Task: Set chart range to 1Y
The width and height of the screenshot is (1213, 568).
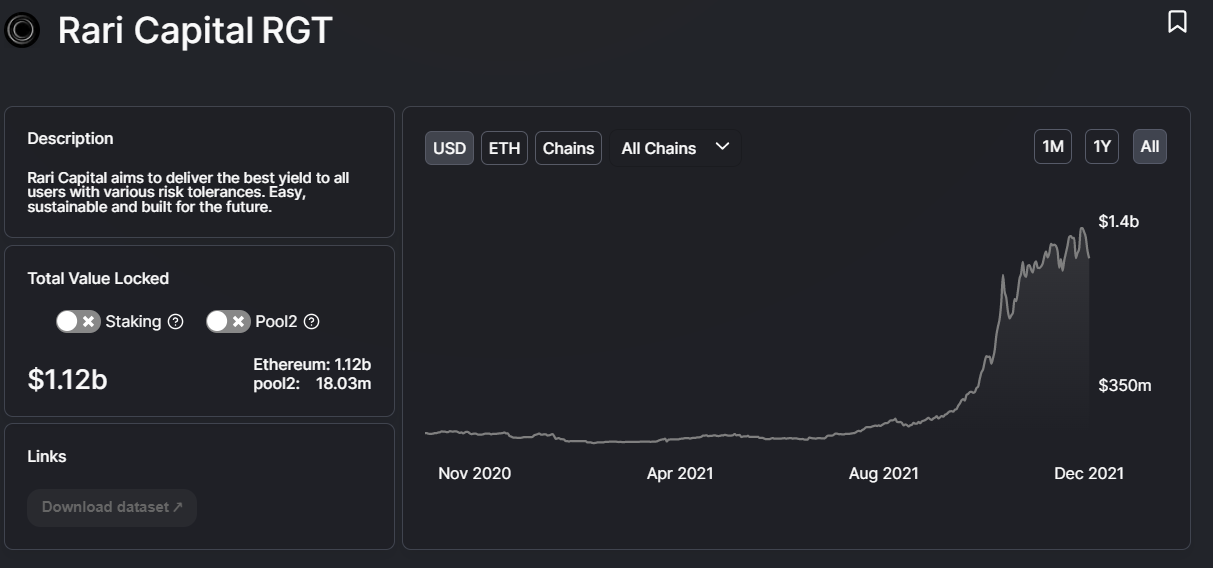Action: click(x=1102, y=147)
